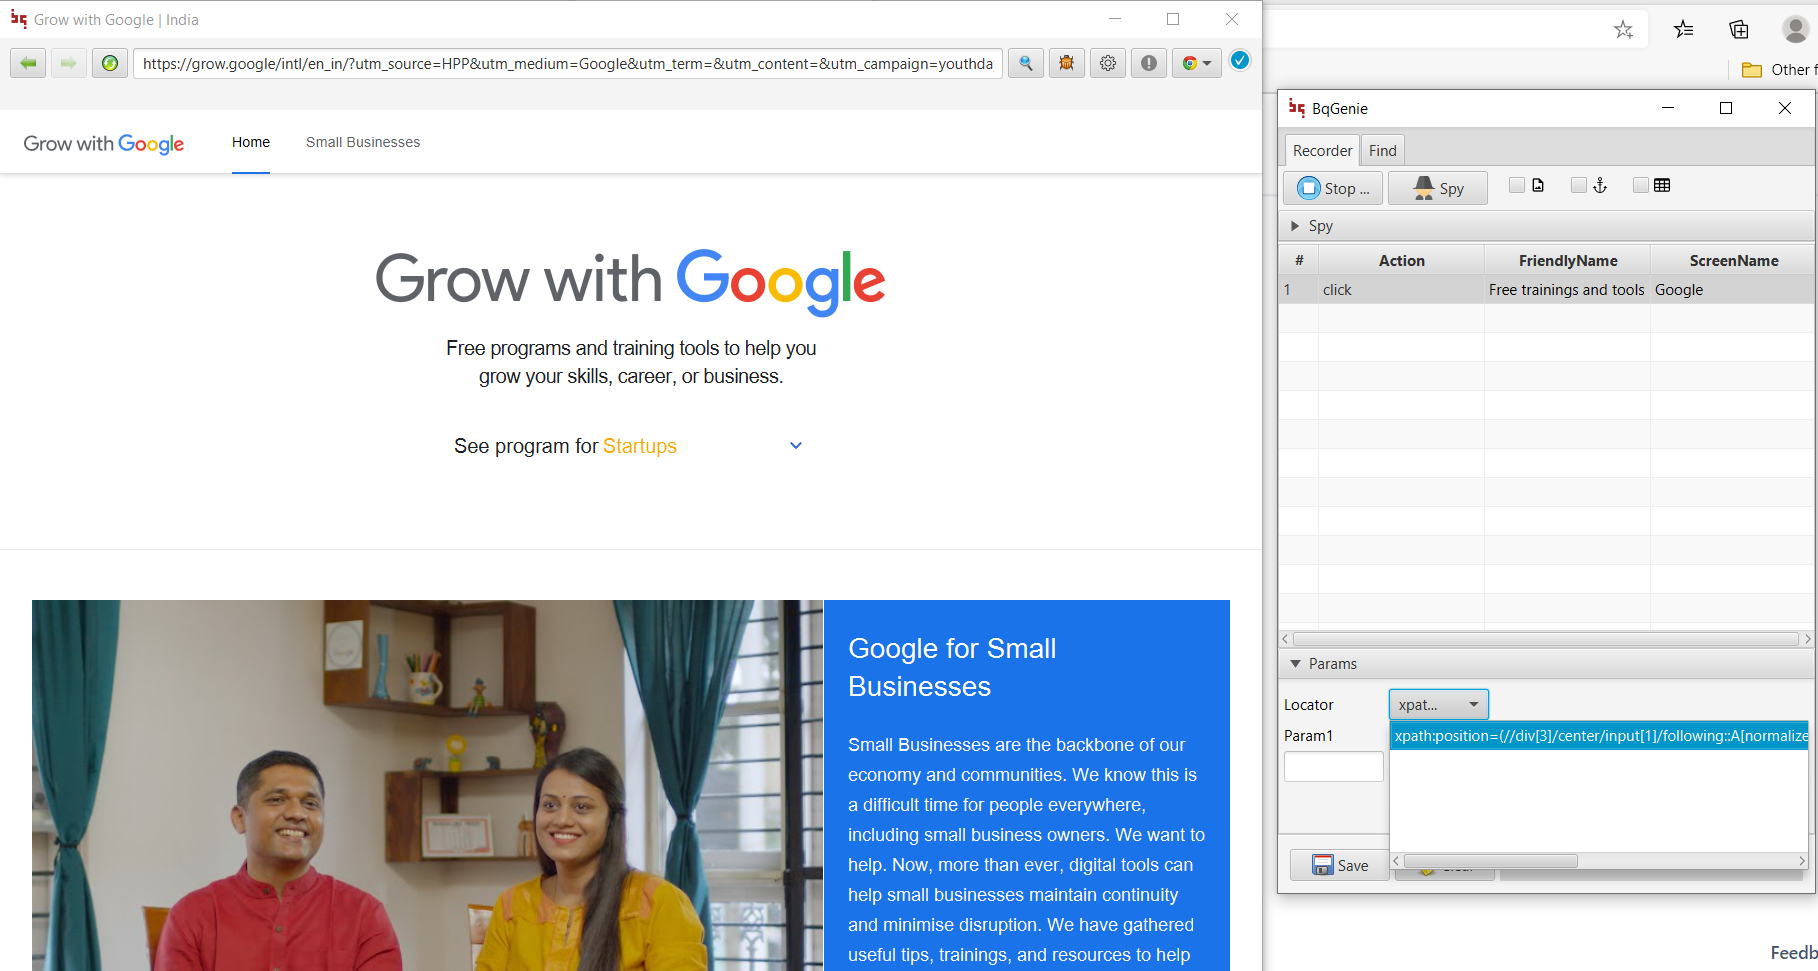Click the 'Google for Small Businesses' heading

952,667
